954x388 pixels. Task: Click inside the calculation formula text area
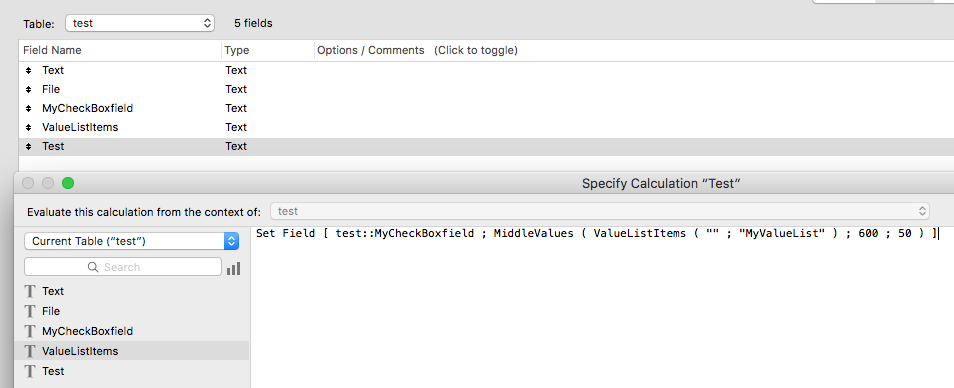click(x=602, y=307)
